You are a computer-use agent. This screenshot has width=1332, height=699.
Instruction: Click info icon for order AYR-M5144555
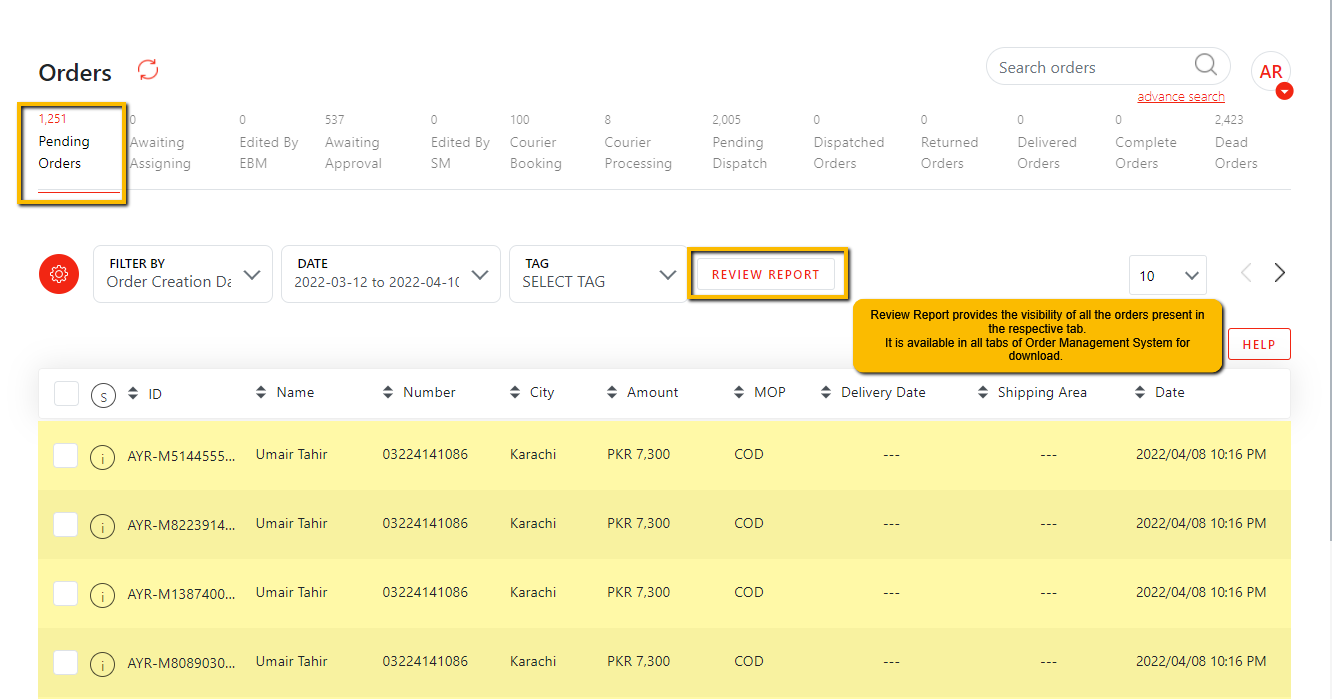point(102,457)
